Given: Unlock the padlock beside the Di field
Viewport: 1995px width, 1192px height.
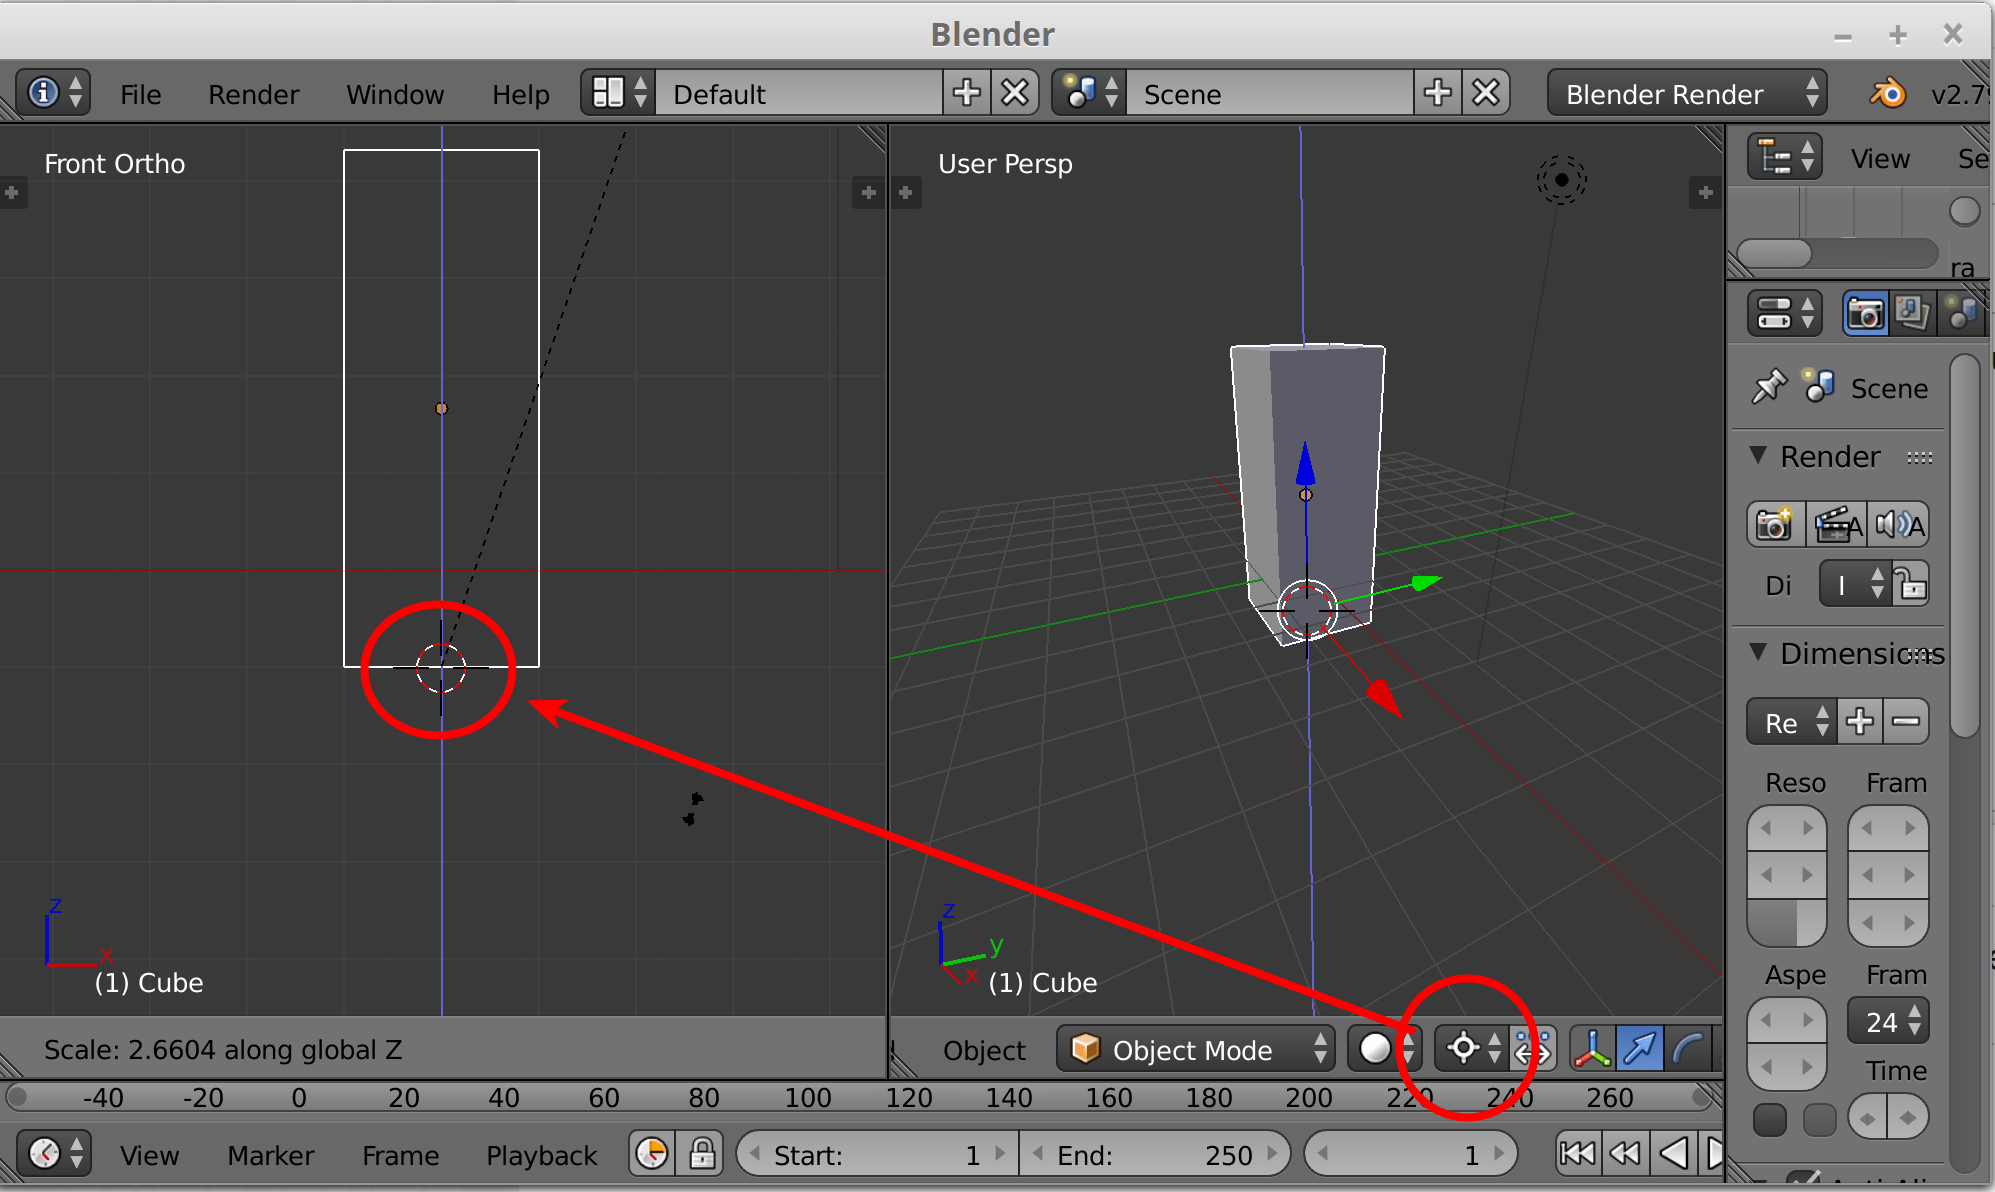Looking at the screenshot, I should coord(1912,584).
